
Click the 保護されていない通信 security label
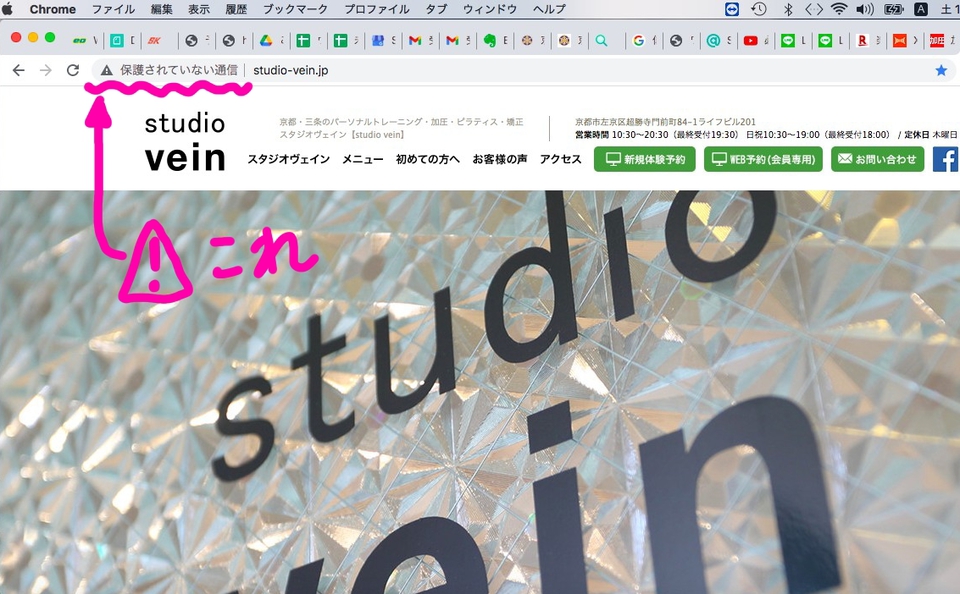point(179,70)
